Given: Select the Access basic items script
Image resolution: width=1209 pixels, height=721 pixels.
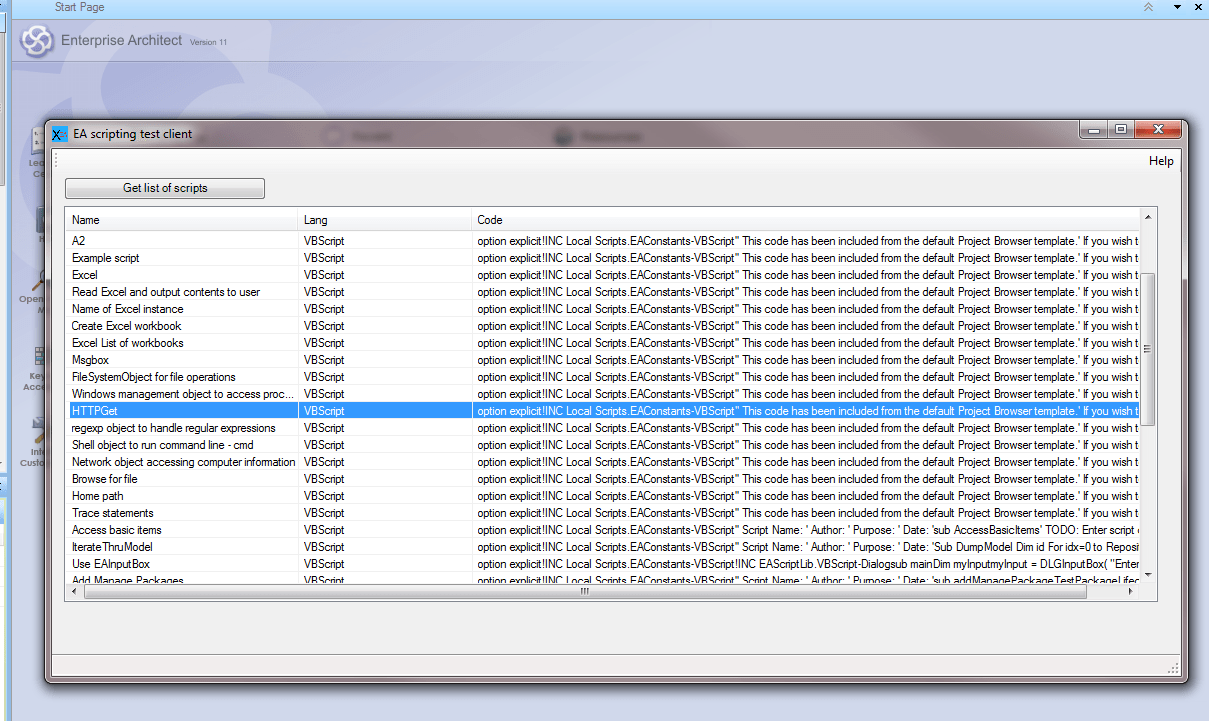Looking at the screenshot, I should tap(117, 530).
